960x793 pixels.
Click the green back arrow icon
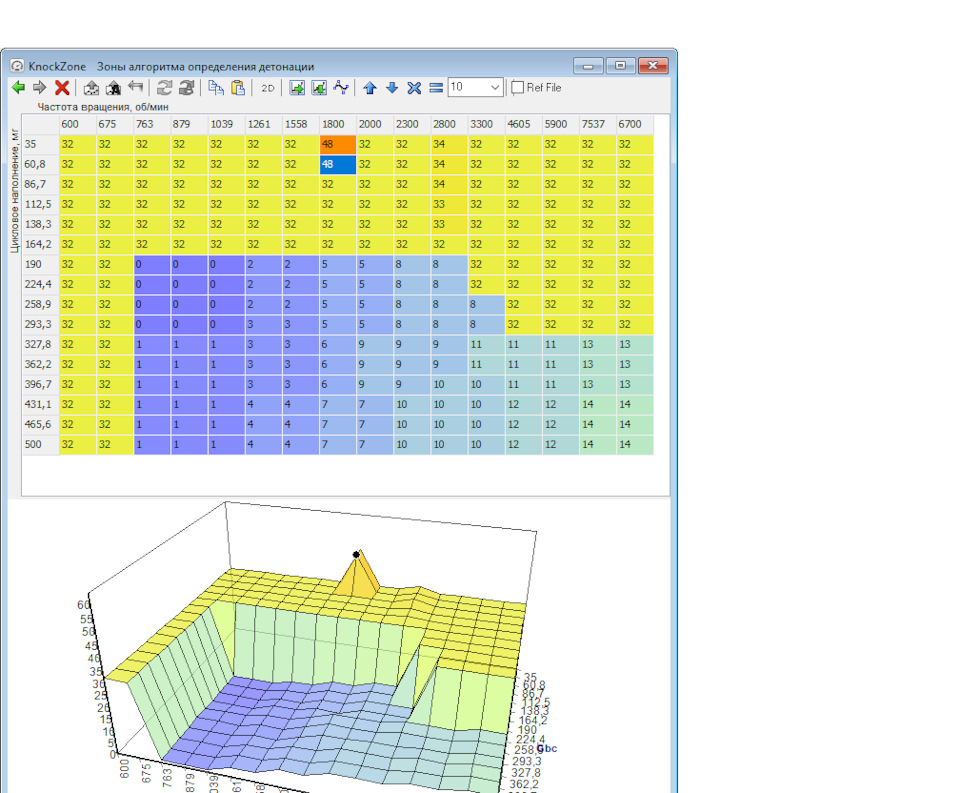pyautogui.click(x=18, y=88)
